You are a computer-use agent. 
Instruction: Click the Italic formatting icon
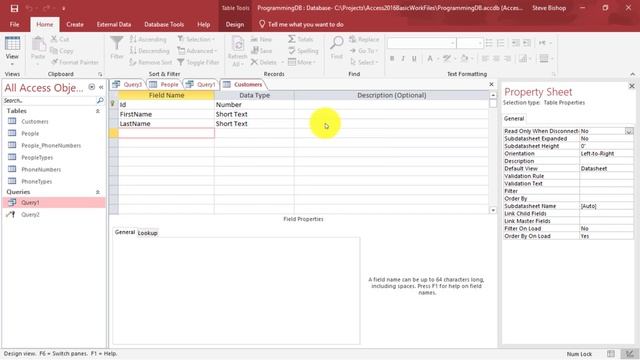403,58
